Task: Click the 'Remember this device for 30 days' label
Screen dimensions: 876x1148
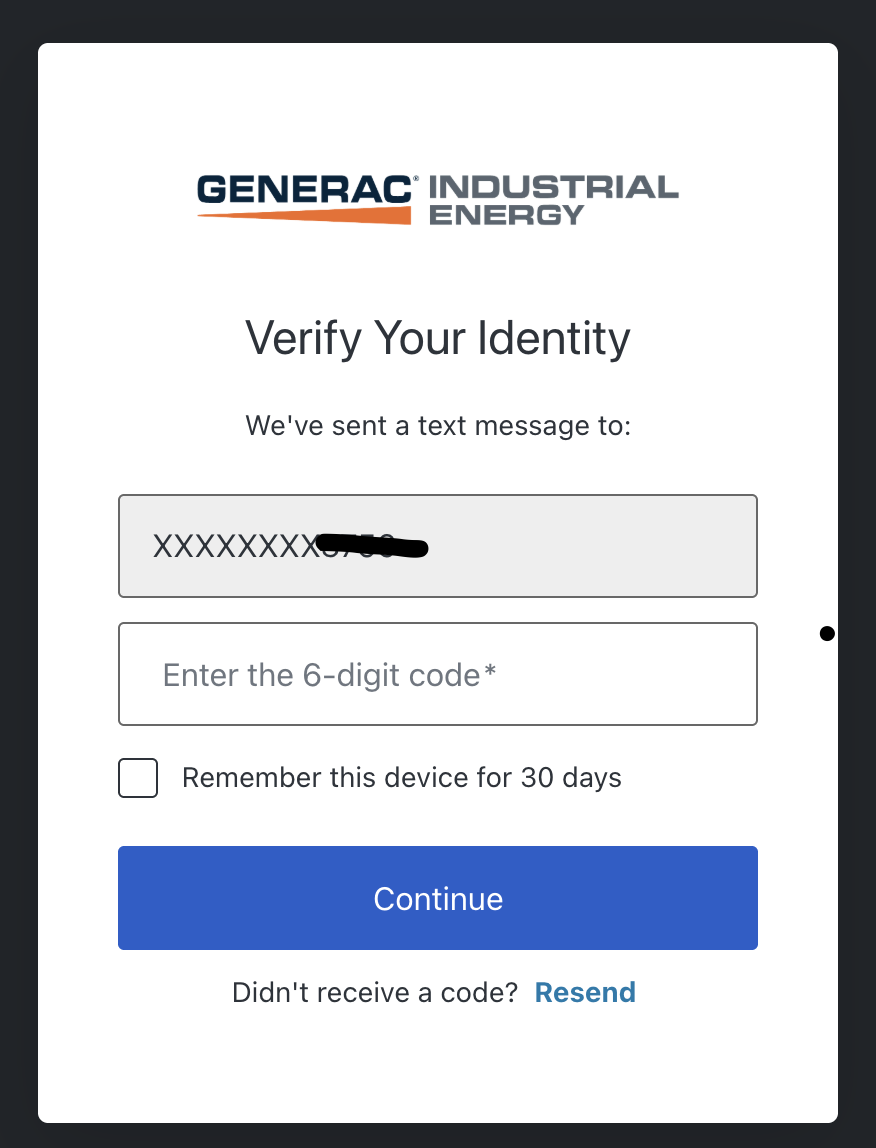Action: [401, 778]
